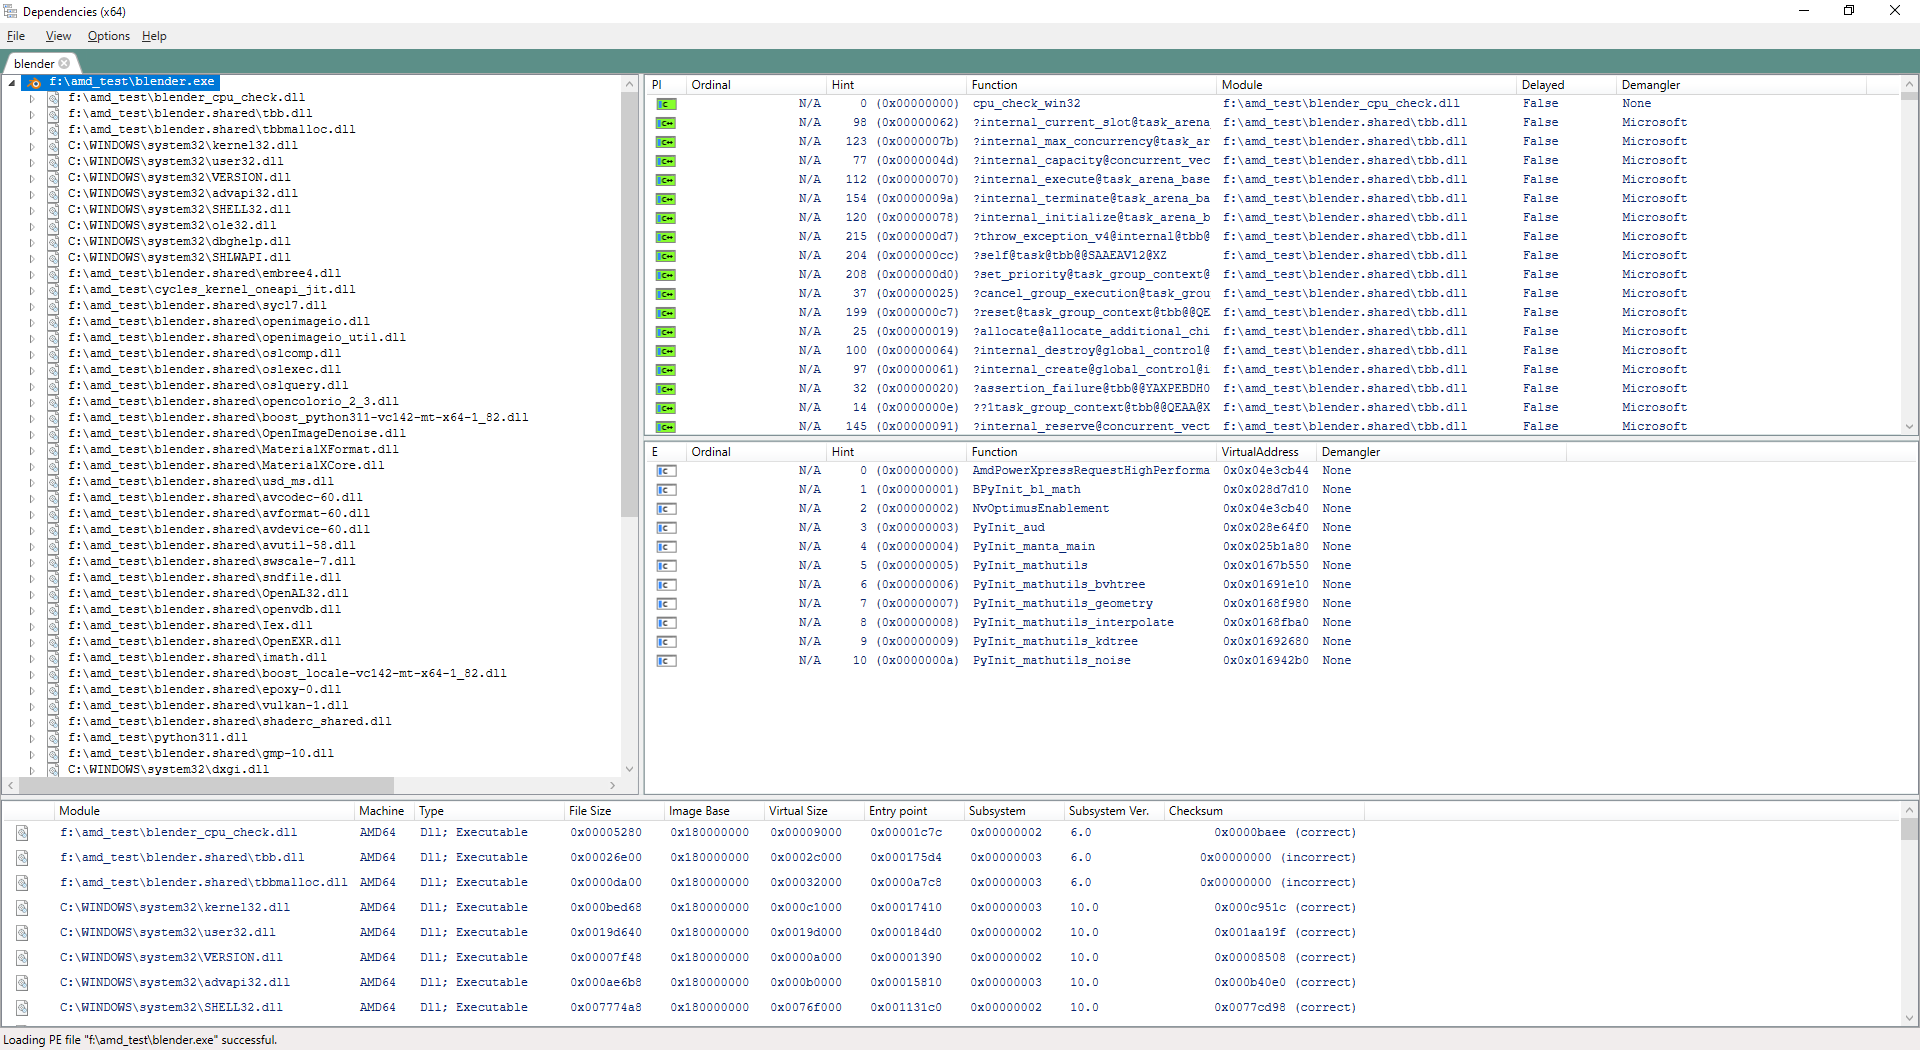Select the ?assertion_failure@tbb import row
The height and width of the screenshot is (1050, 1920).
pyautogui.click(x=1272, y=389)
